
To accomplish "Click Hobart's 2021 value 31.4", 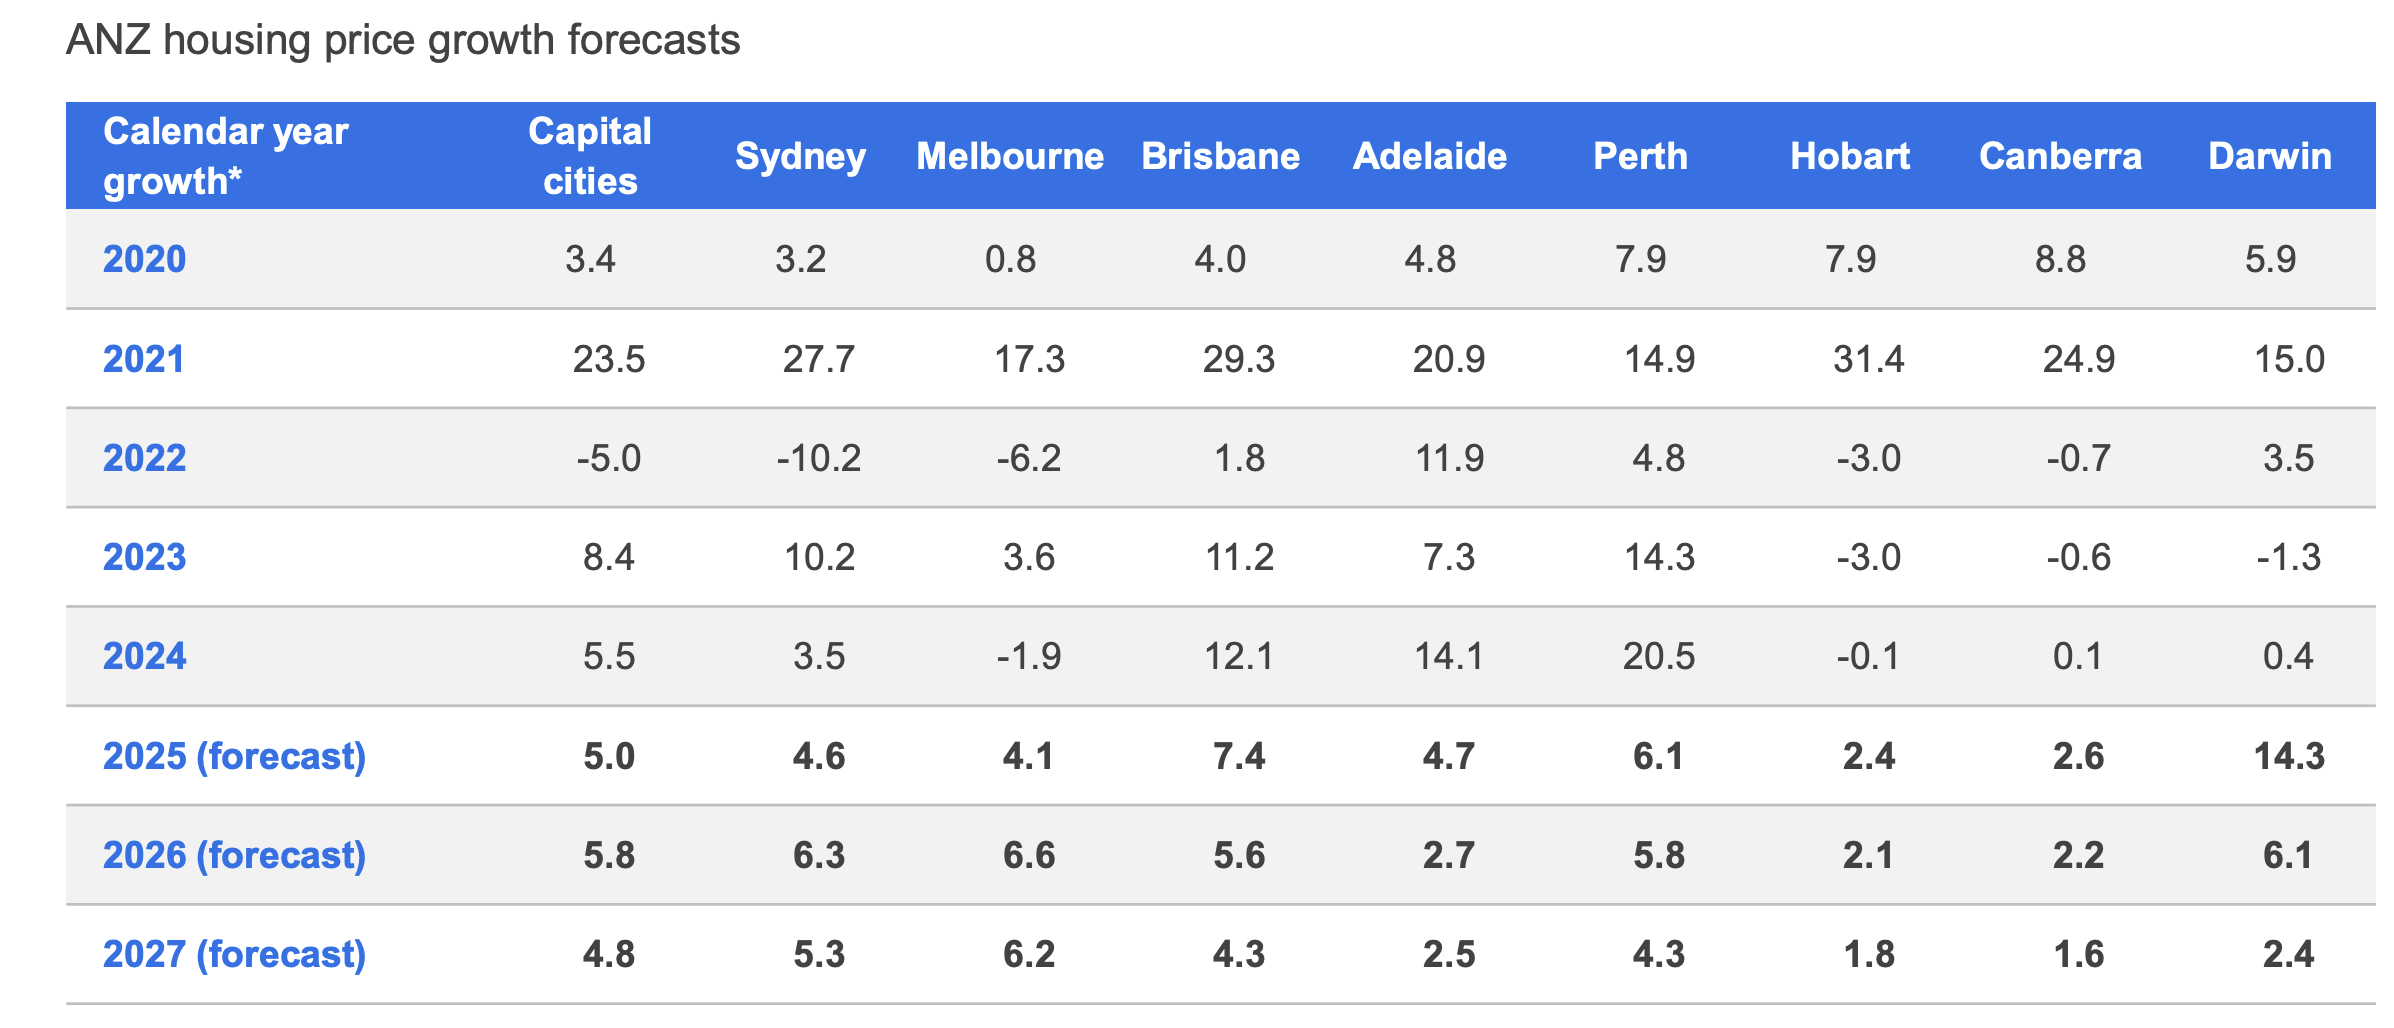I will 1868,359.
